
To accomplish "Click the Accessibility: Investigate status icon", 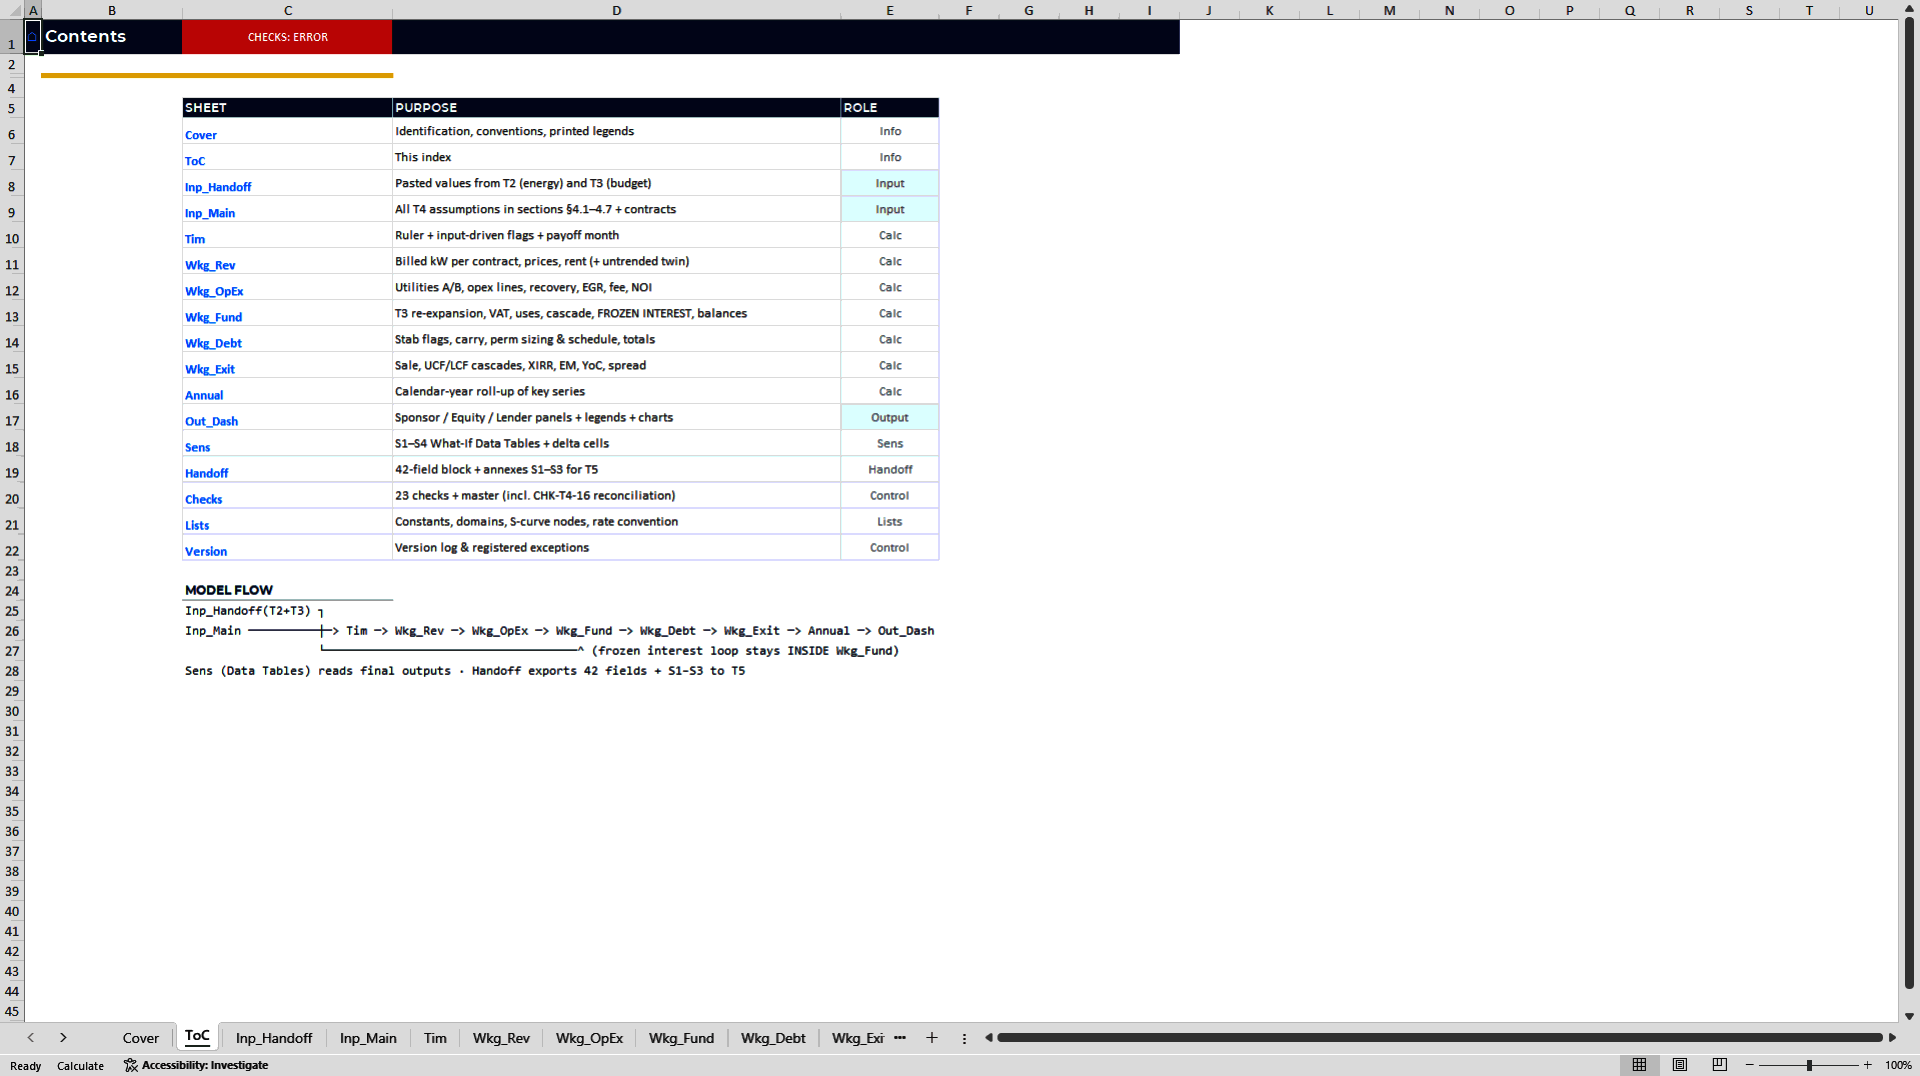I will click(x=196, y=1065).
